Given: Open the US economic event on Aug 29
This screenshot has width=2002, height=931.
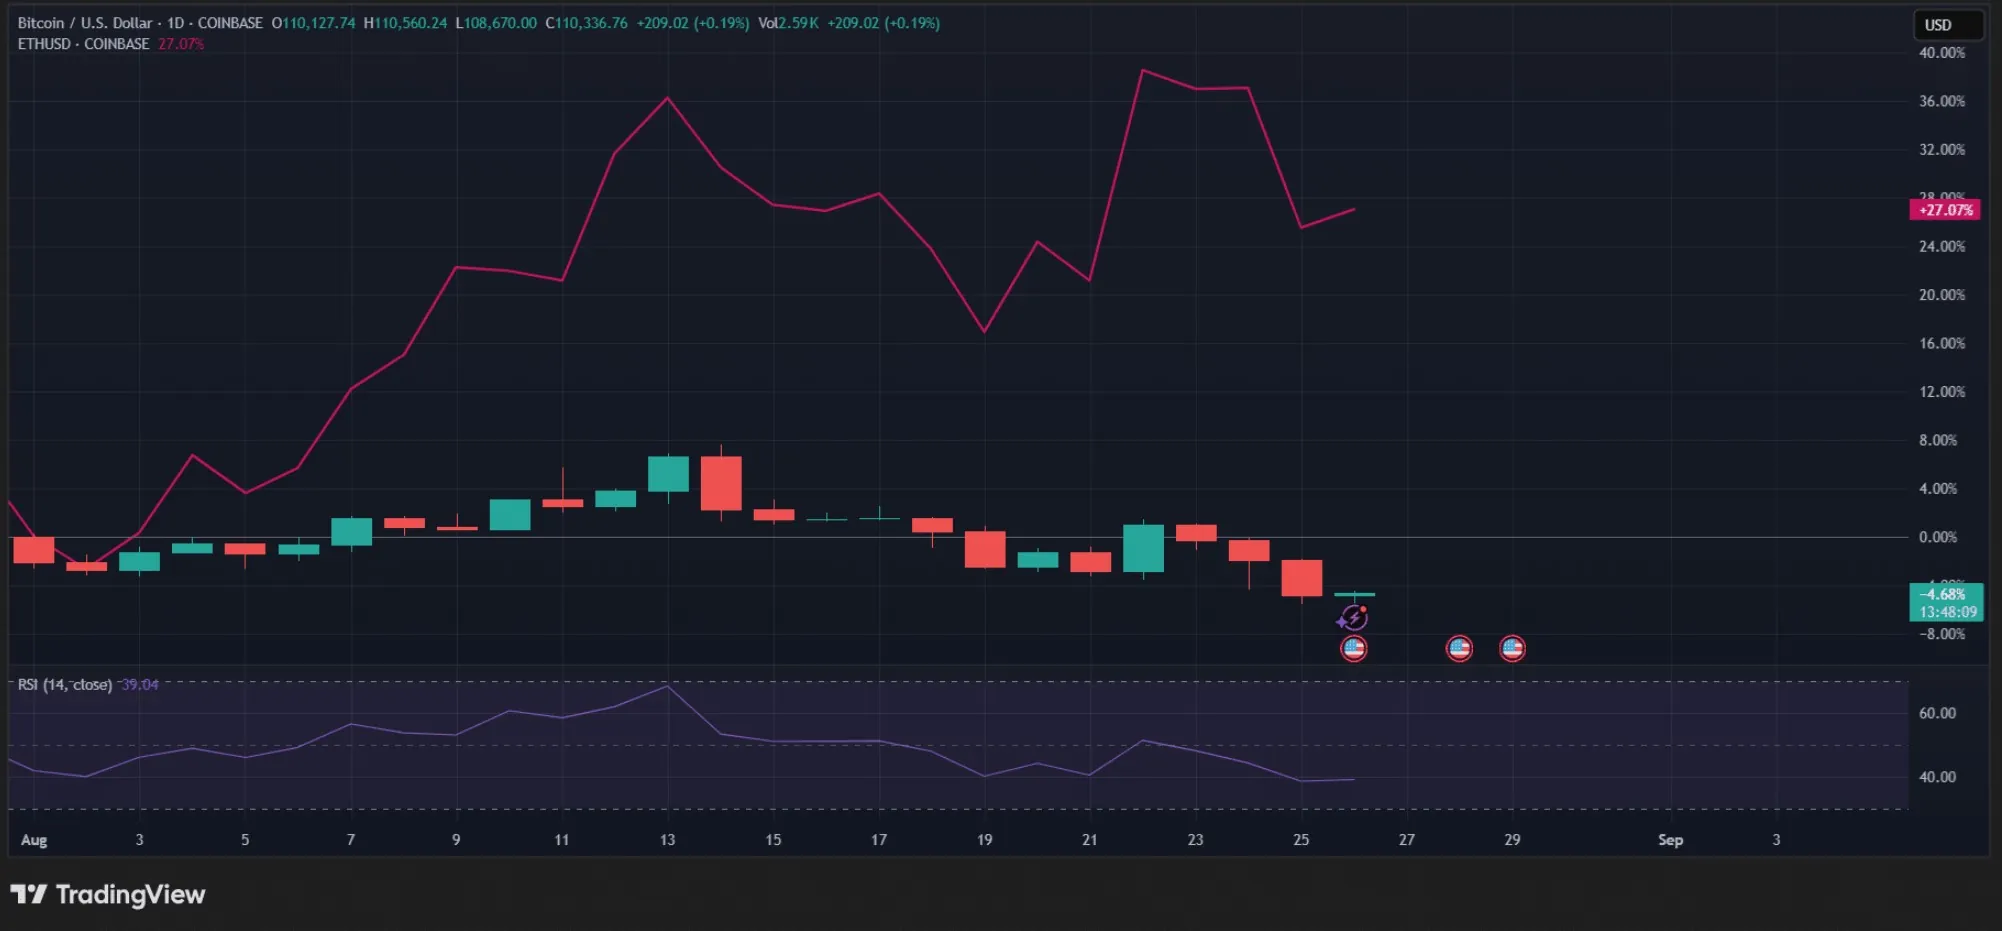Looking at the screenshot, I should click(x=1512, y=649).
